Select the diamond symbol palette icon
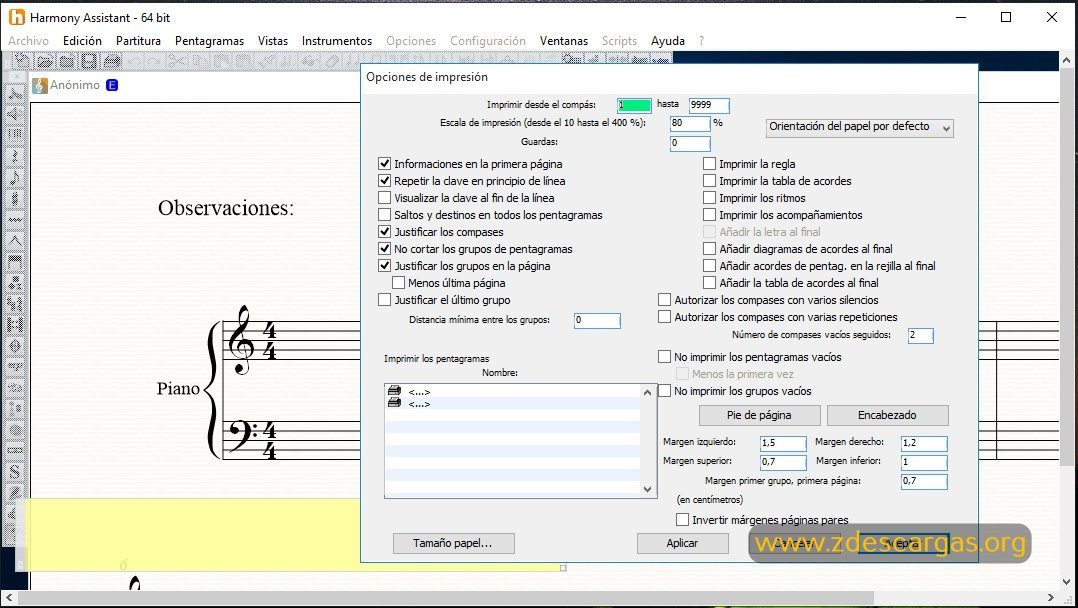 14,346
